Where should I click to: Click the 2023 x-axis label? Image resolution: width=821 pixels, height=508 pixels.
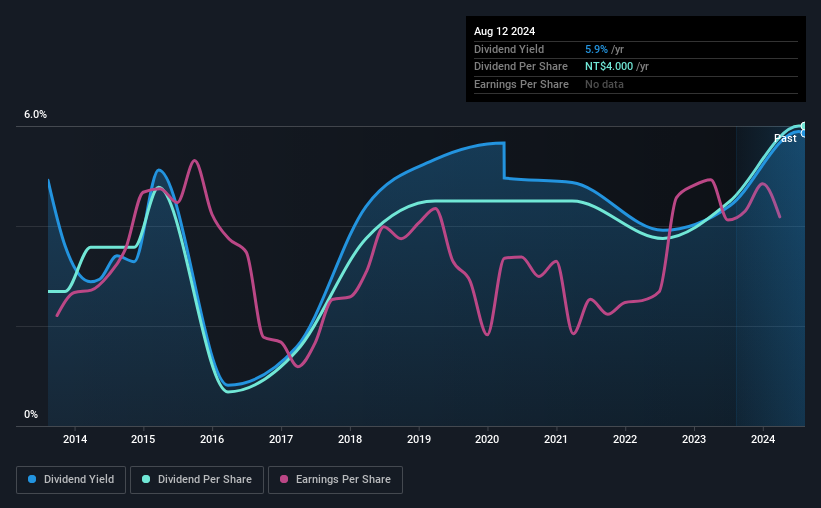(694, 439)
